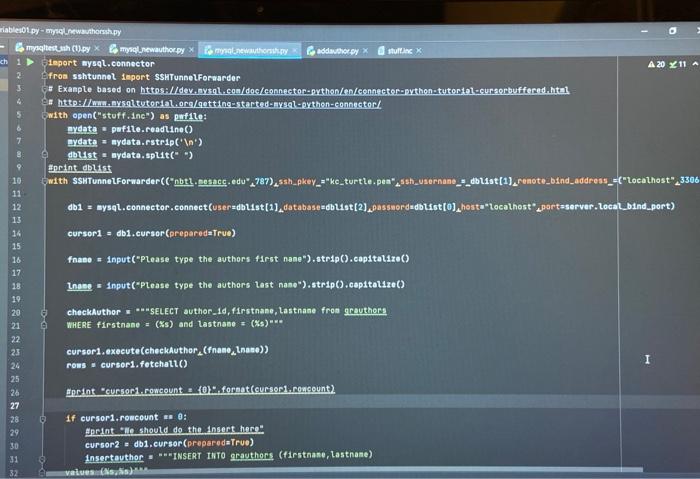Click 'prepared=True' on line 14
This screenshot has height=479, width=700.
[200, 233]
